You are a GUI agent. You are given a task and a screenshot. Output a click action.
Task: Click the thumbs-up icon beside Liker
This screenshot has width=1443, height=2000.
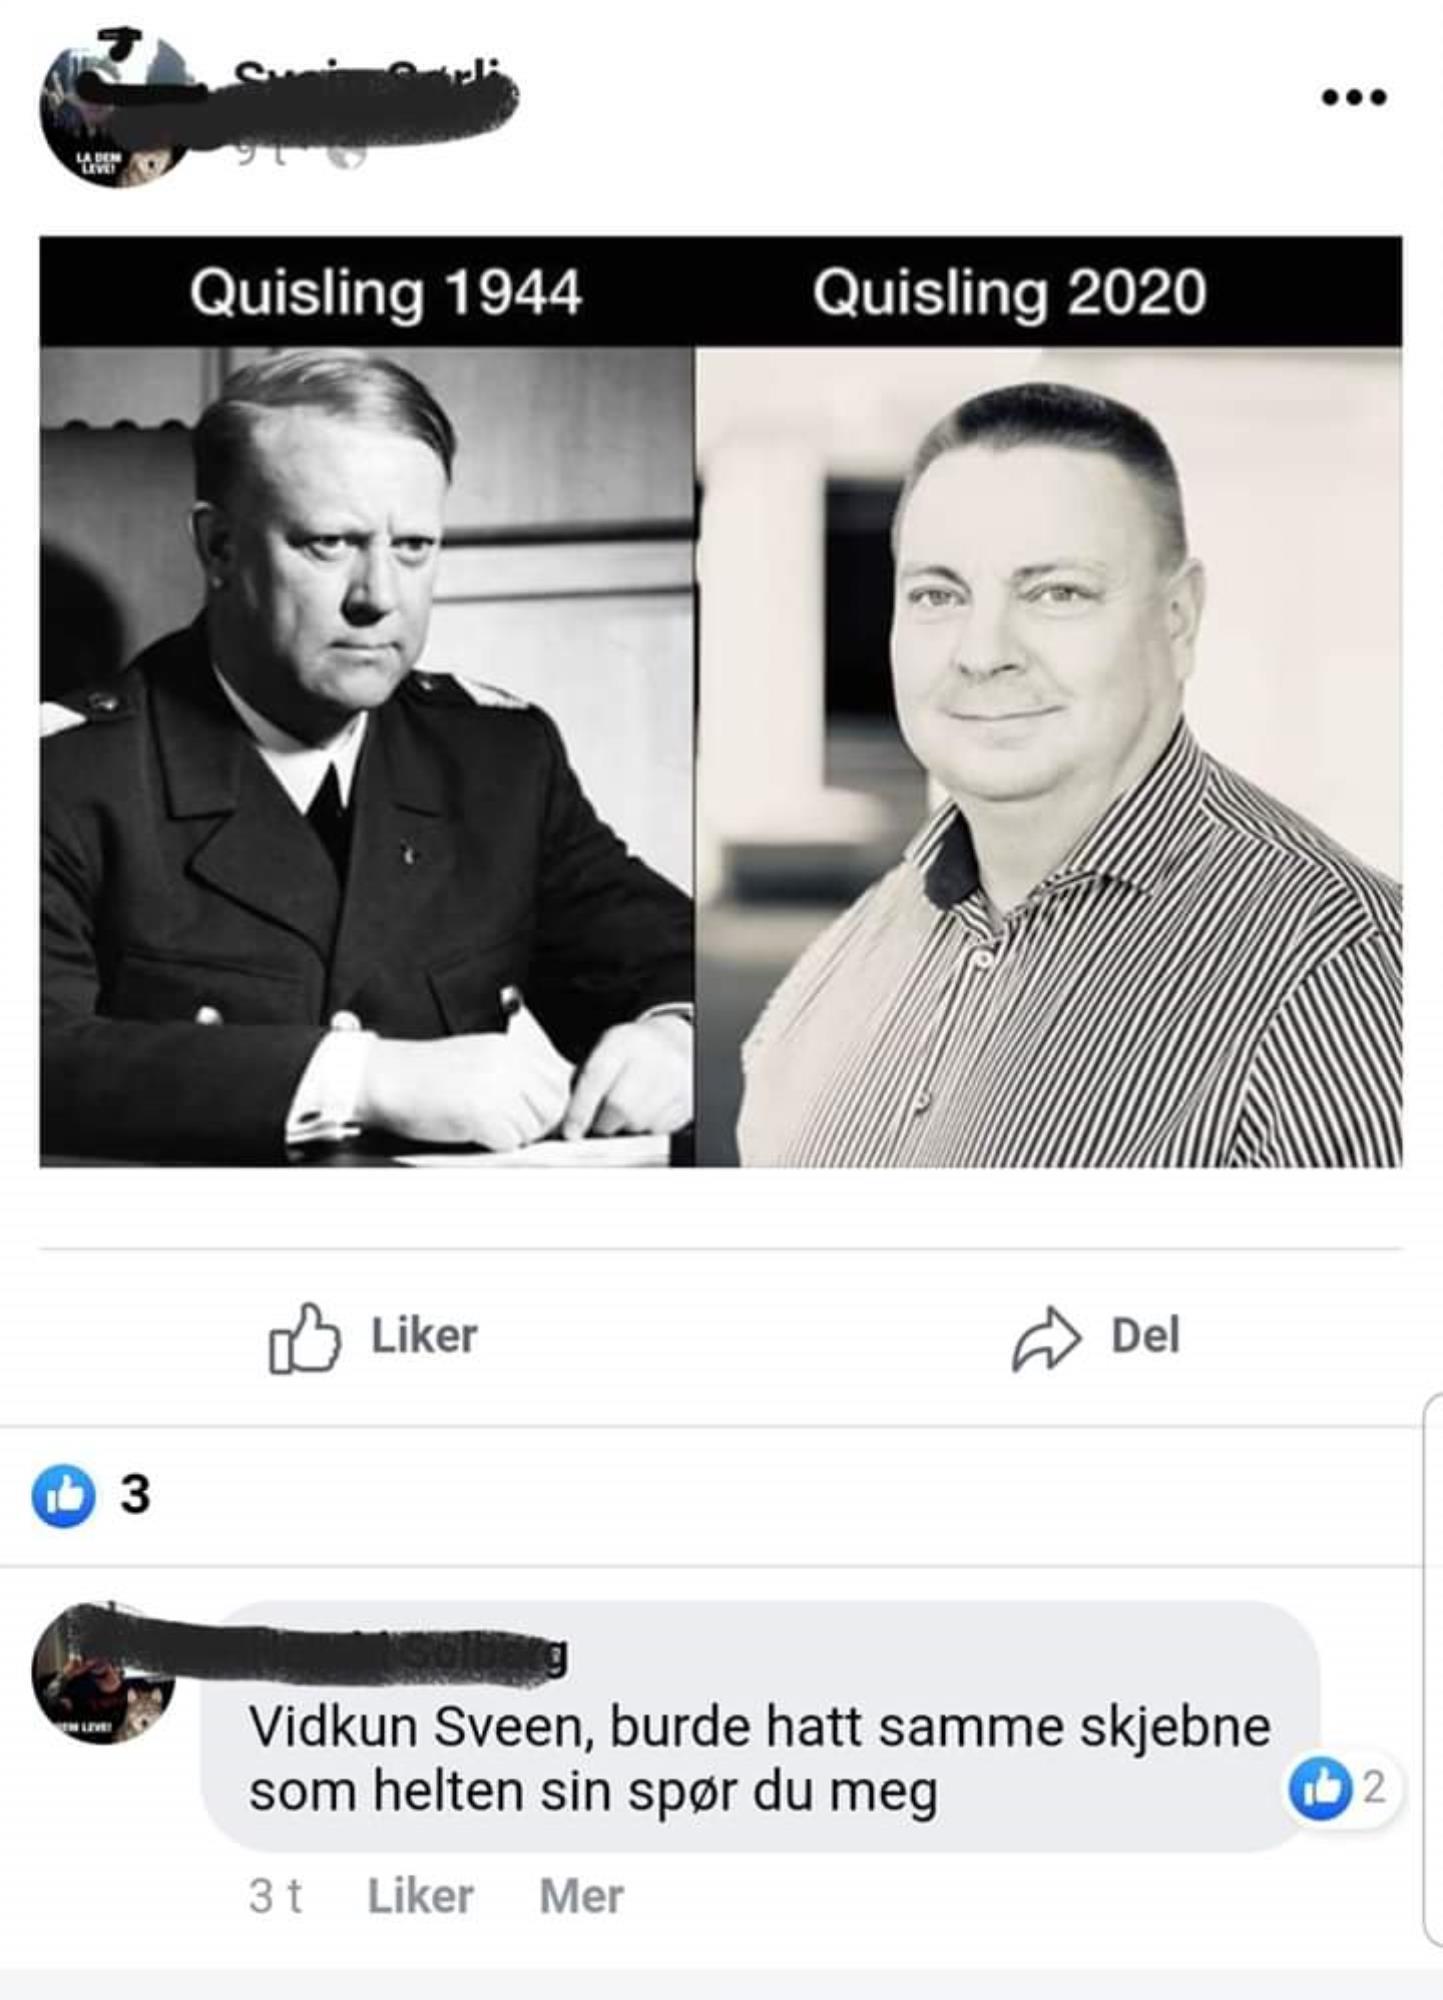304,1338
